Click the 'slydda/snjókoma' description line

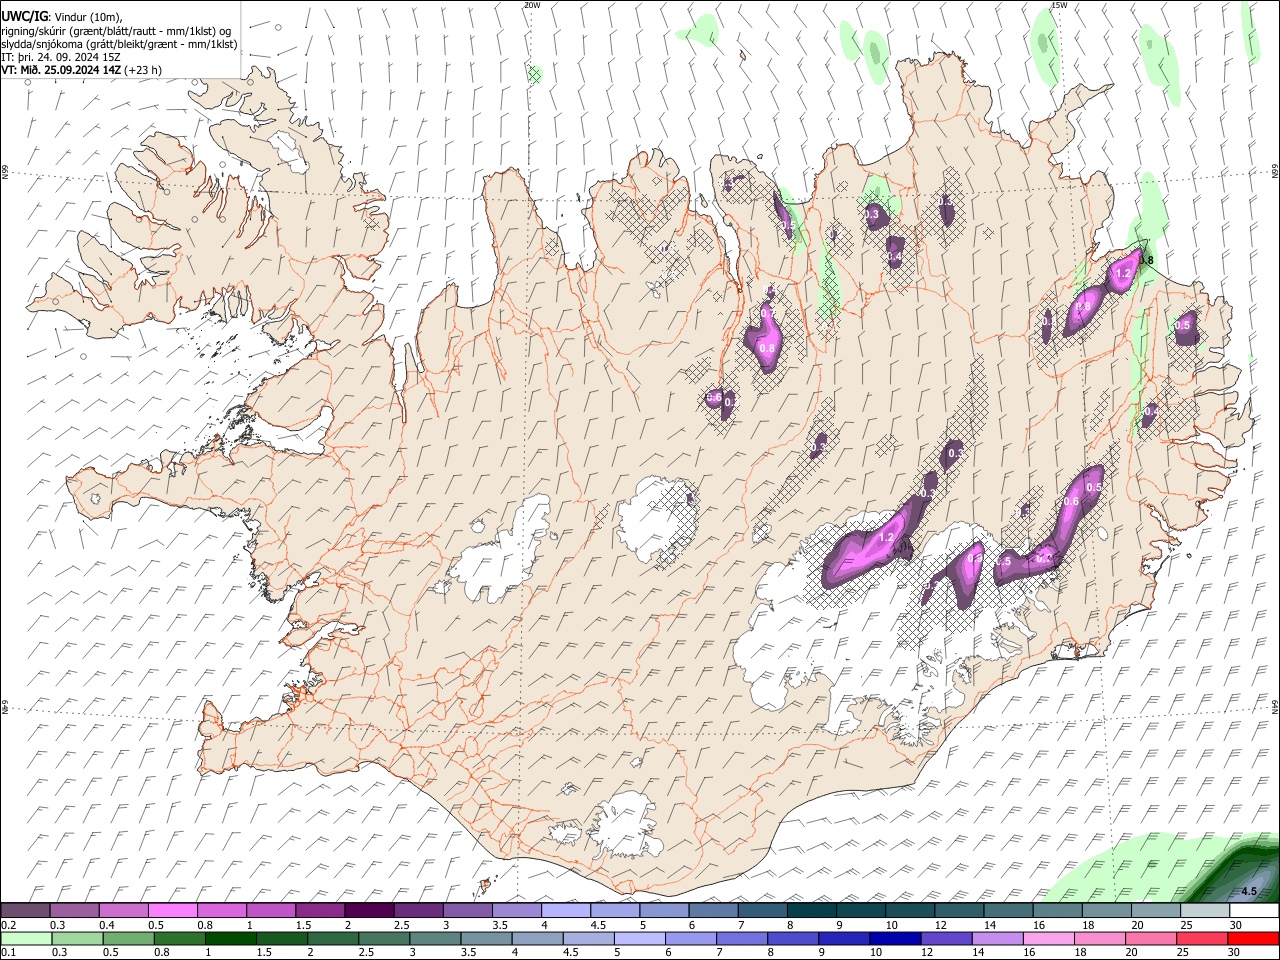pos(119,44)
